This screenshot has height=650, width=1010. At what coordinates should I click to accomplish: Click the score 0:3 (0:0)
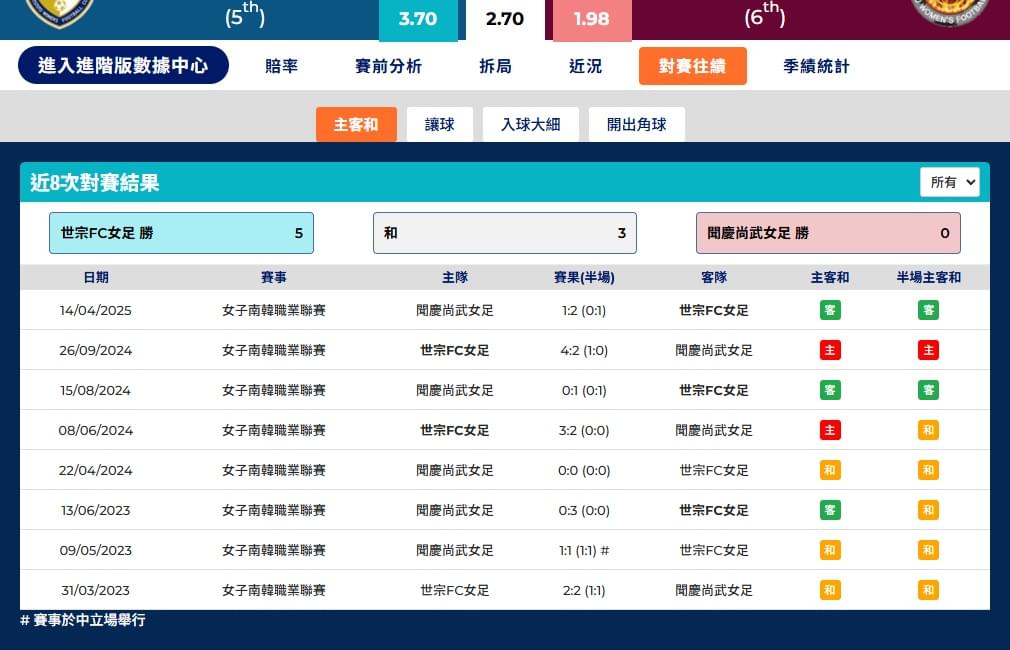584,510
